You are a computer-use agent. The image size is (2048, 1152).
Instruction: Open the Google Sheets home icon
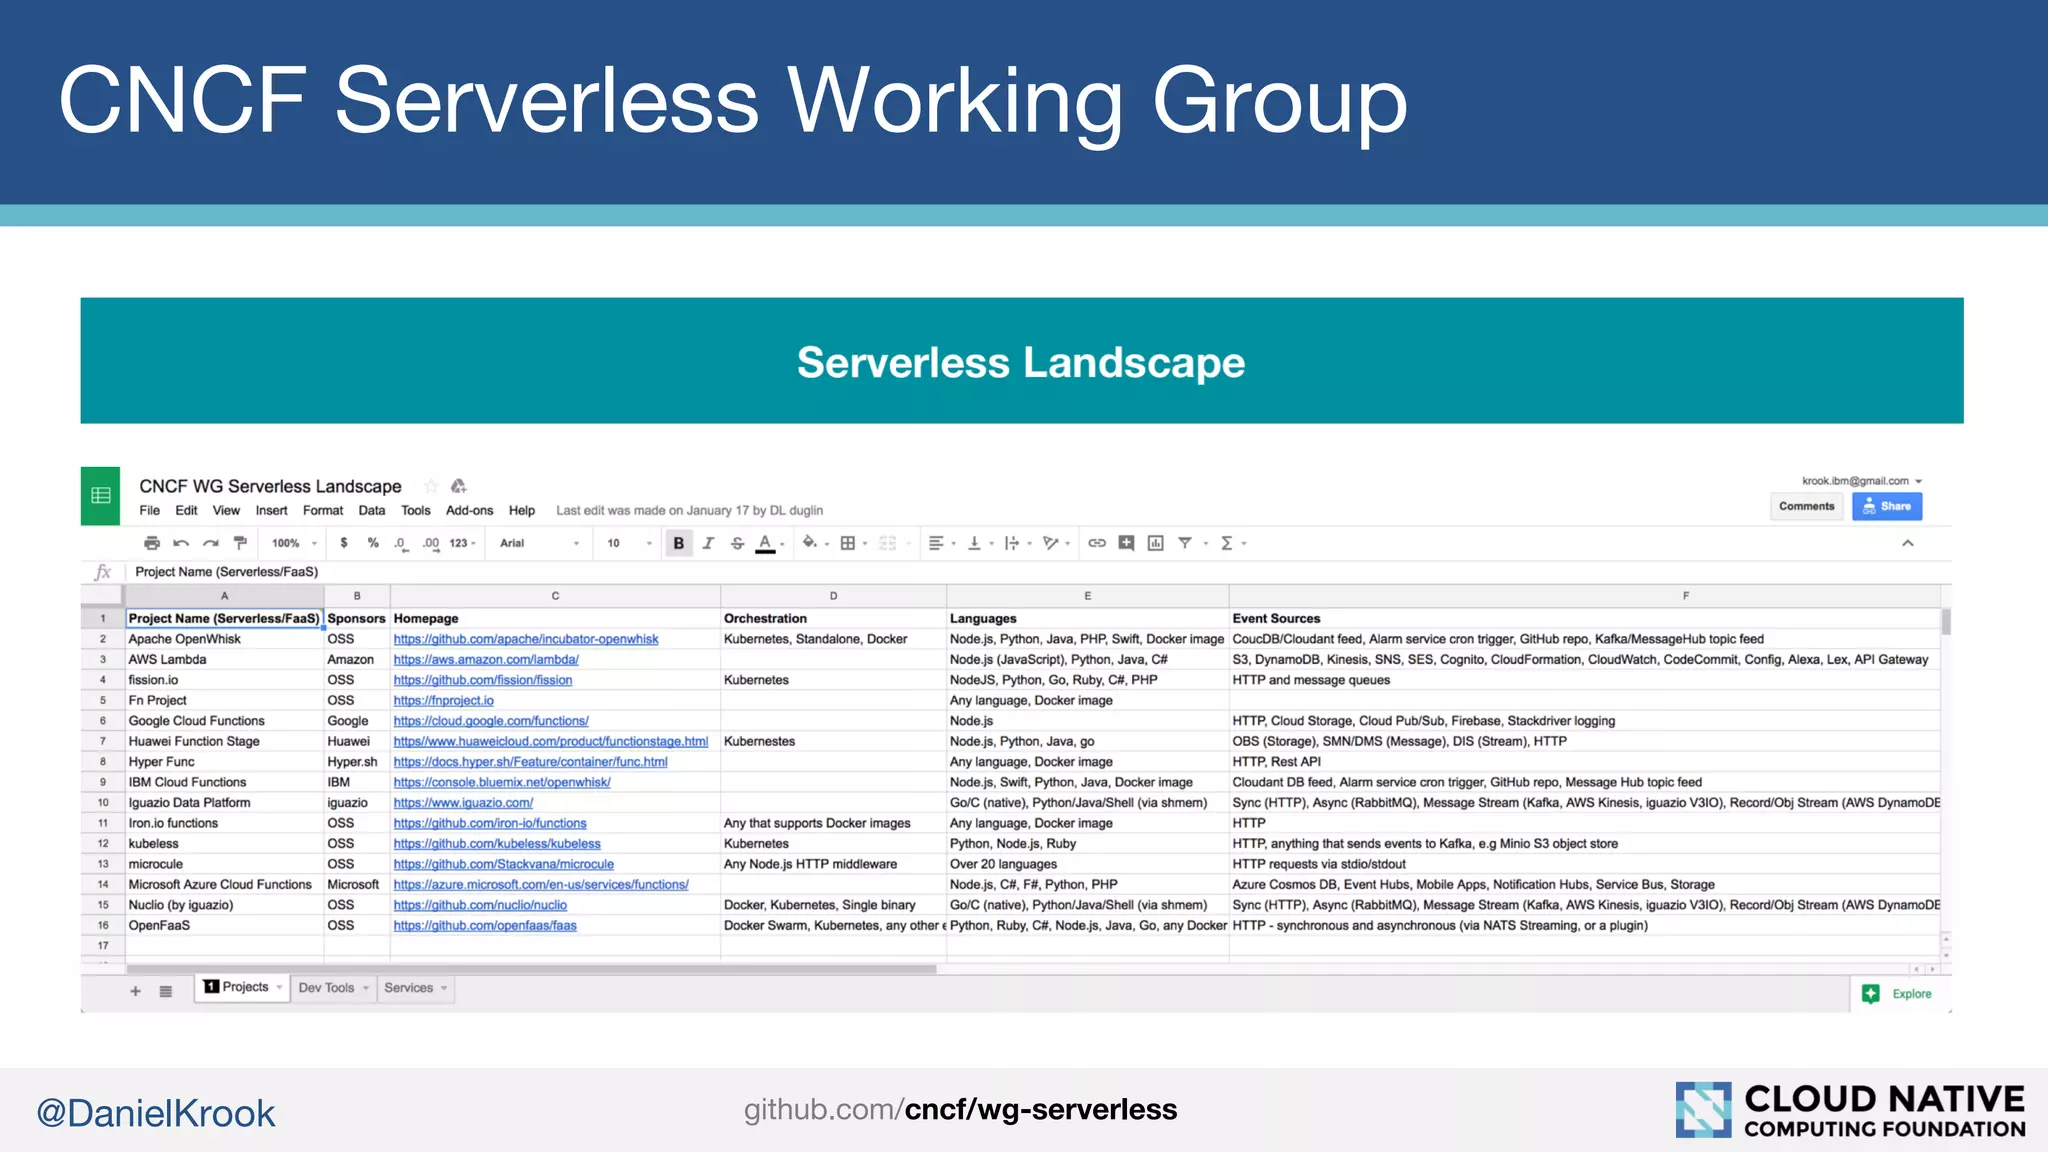click(100, 495)
